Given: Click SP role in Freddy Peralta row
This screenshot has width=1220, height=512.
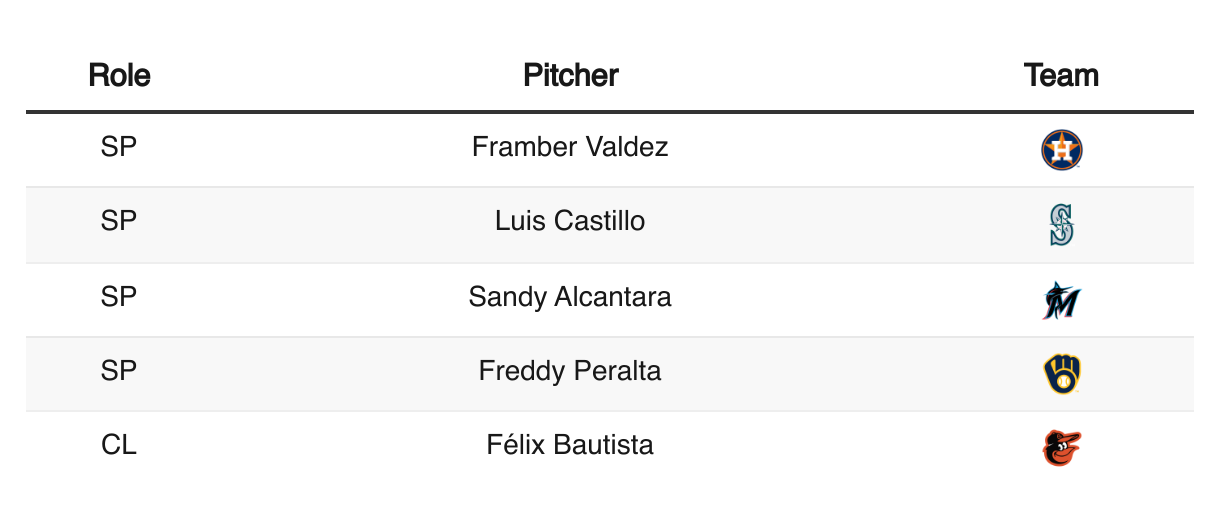Looking at the screenshot, I should tap(119, 371).
